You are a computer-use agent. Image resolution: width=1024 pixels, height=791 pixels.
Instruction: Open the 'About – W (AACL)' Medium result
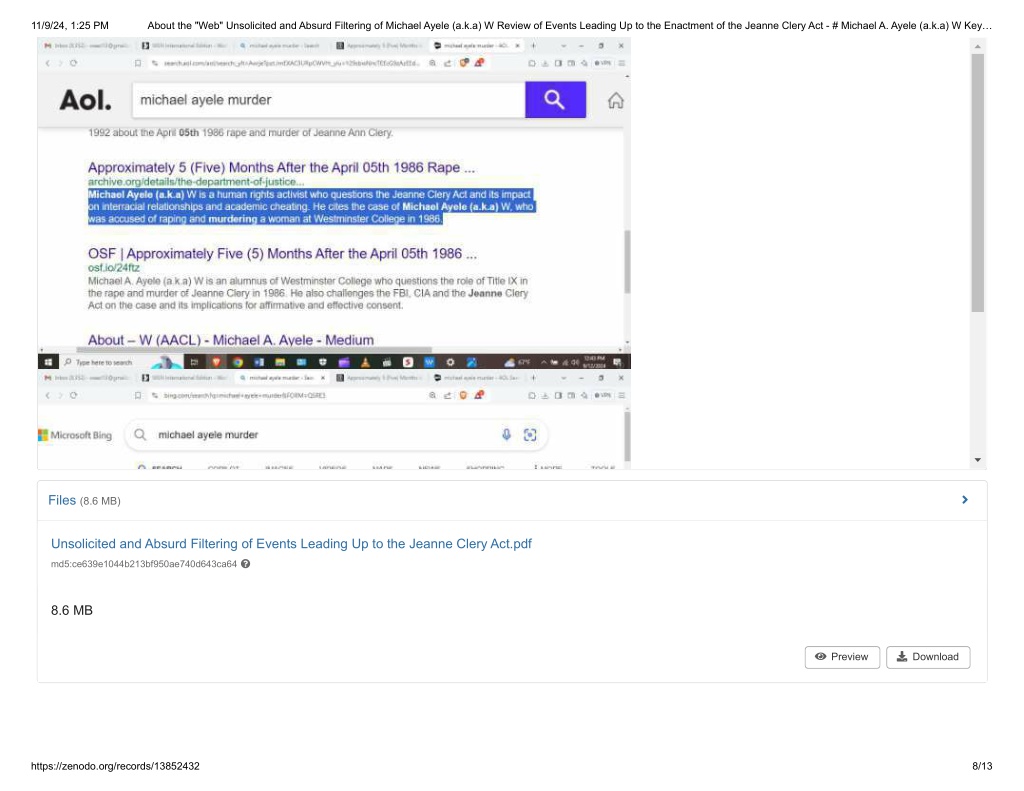(x=231, y=340)
